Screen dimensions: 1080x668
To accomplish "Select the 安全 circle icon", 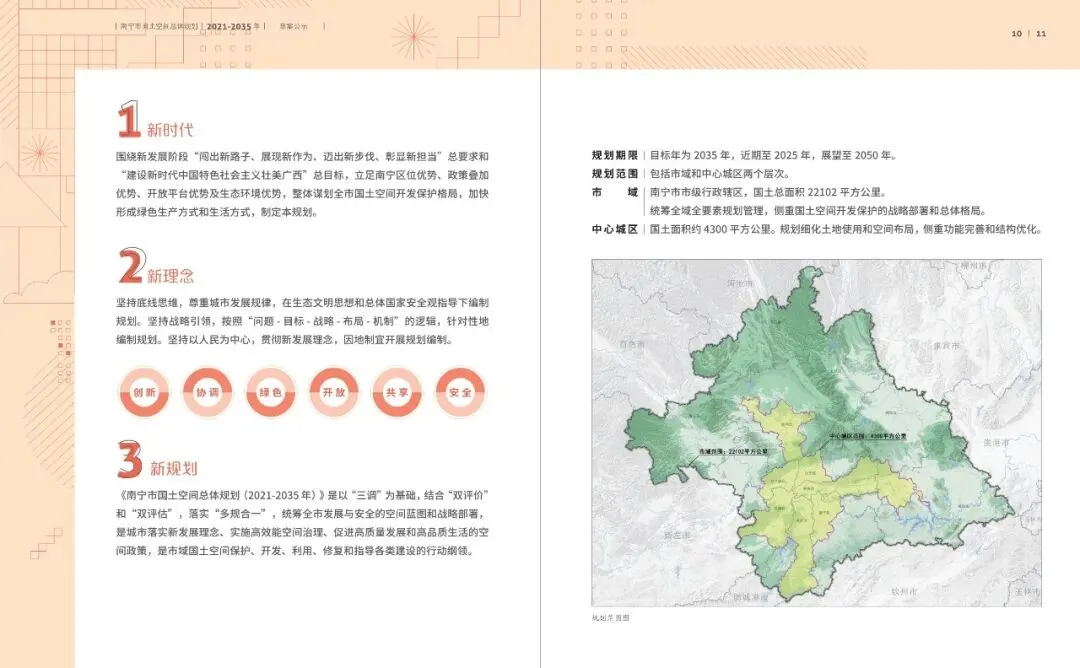I will pyautogui.click(x=461, y=393).
